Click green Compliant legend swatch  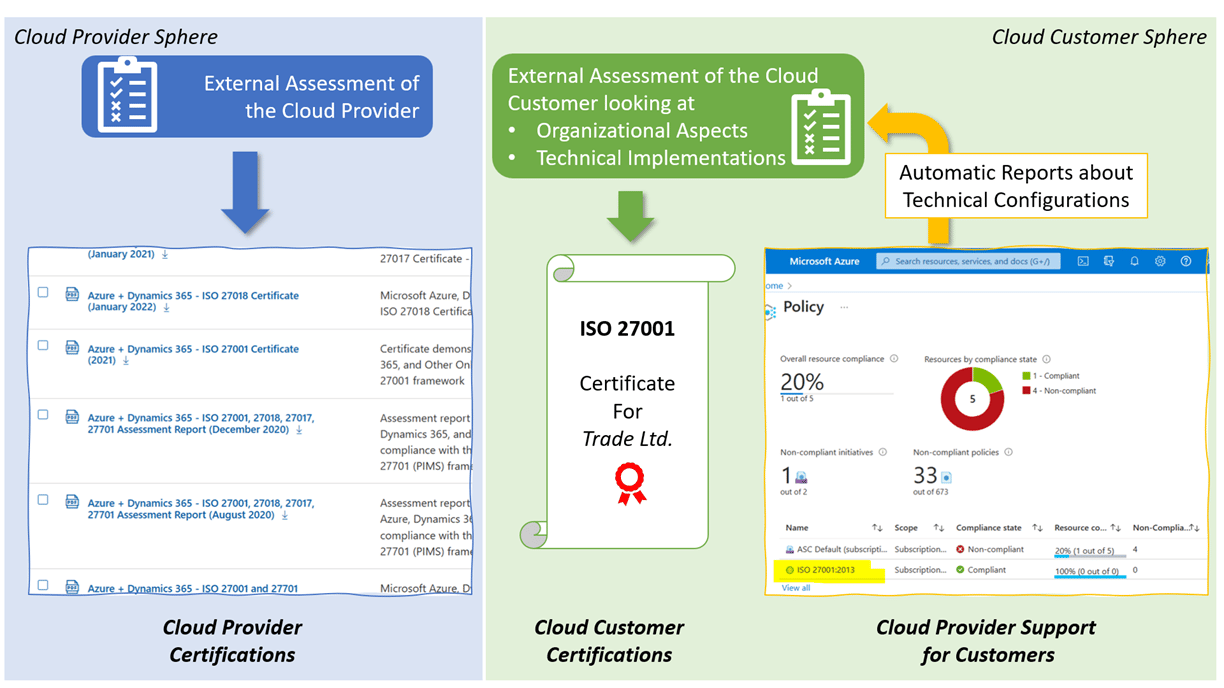[x=1026, y=376]
